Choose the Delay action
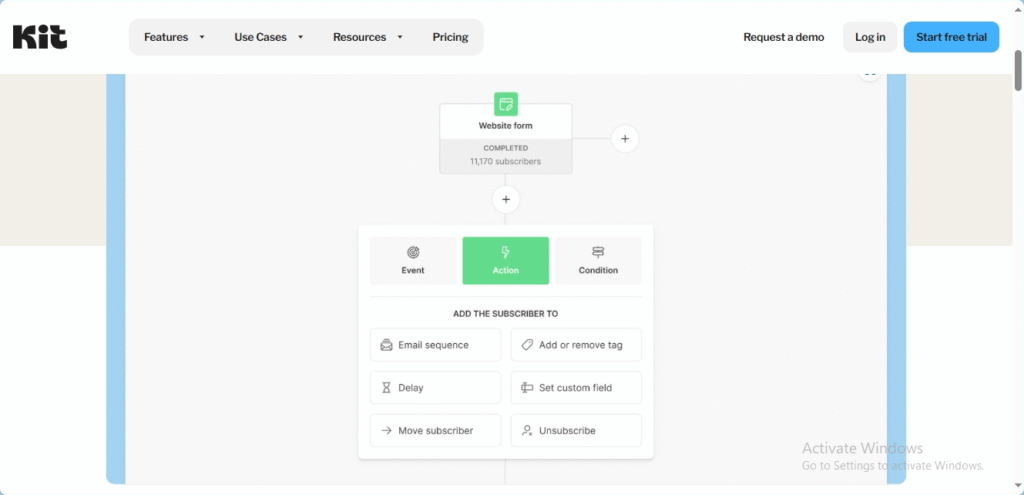 (436, 388)
